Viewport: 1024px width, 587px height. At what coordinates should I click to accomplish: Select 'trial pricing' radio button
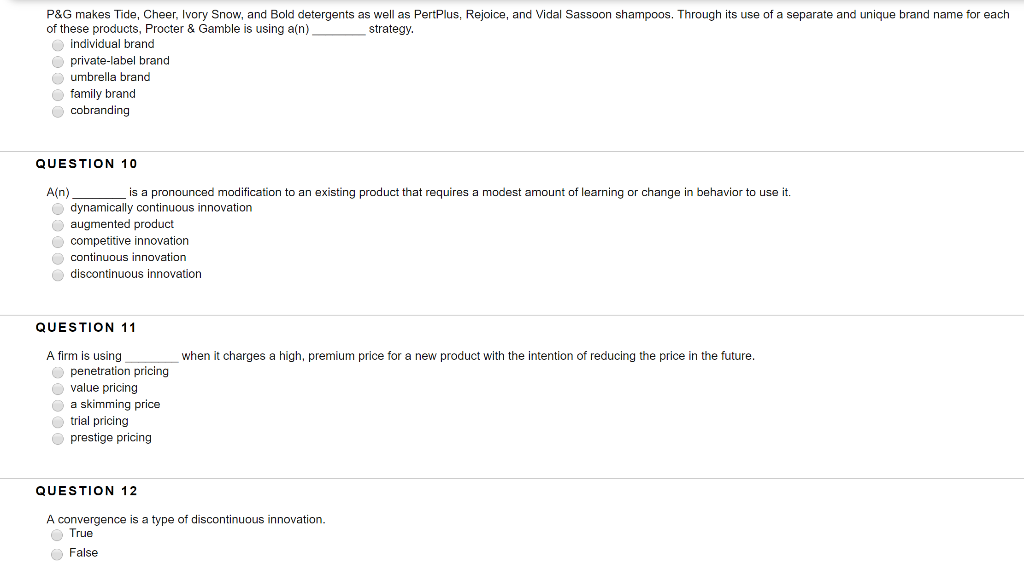pos(58,422)
